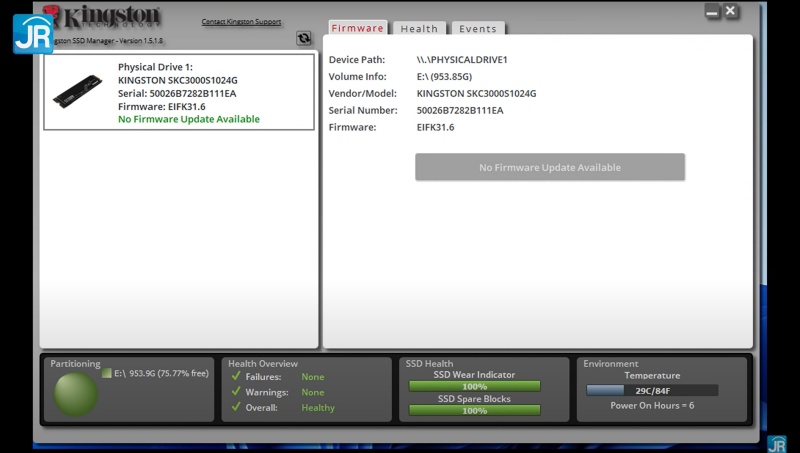Click the Physical Drive 1 label
Image resolution: width=800 pixels, height=453 pixels.
coord(155,67)
